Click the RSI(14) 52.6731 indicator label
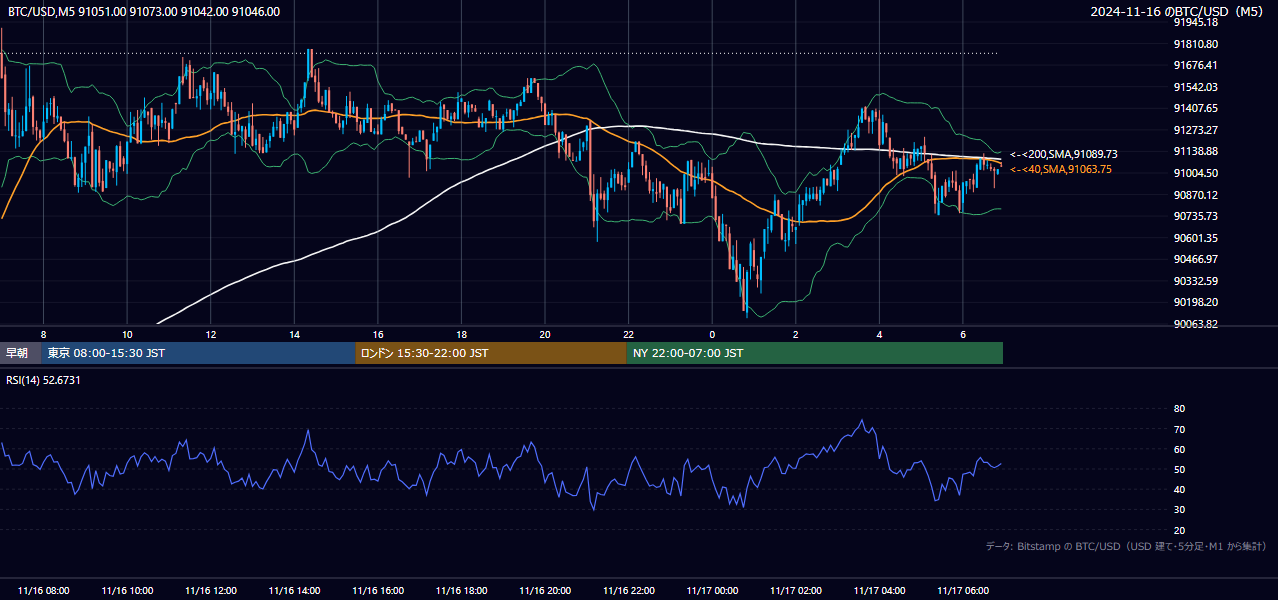The height and width of the screenshot is (600, 1278). click(43, 380)
